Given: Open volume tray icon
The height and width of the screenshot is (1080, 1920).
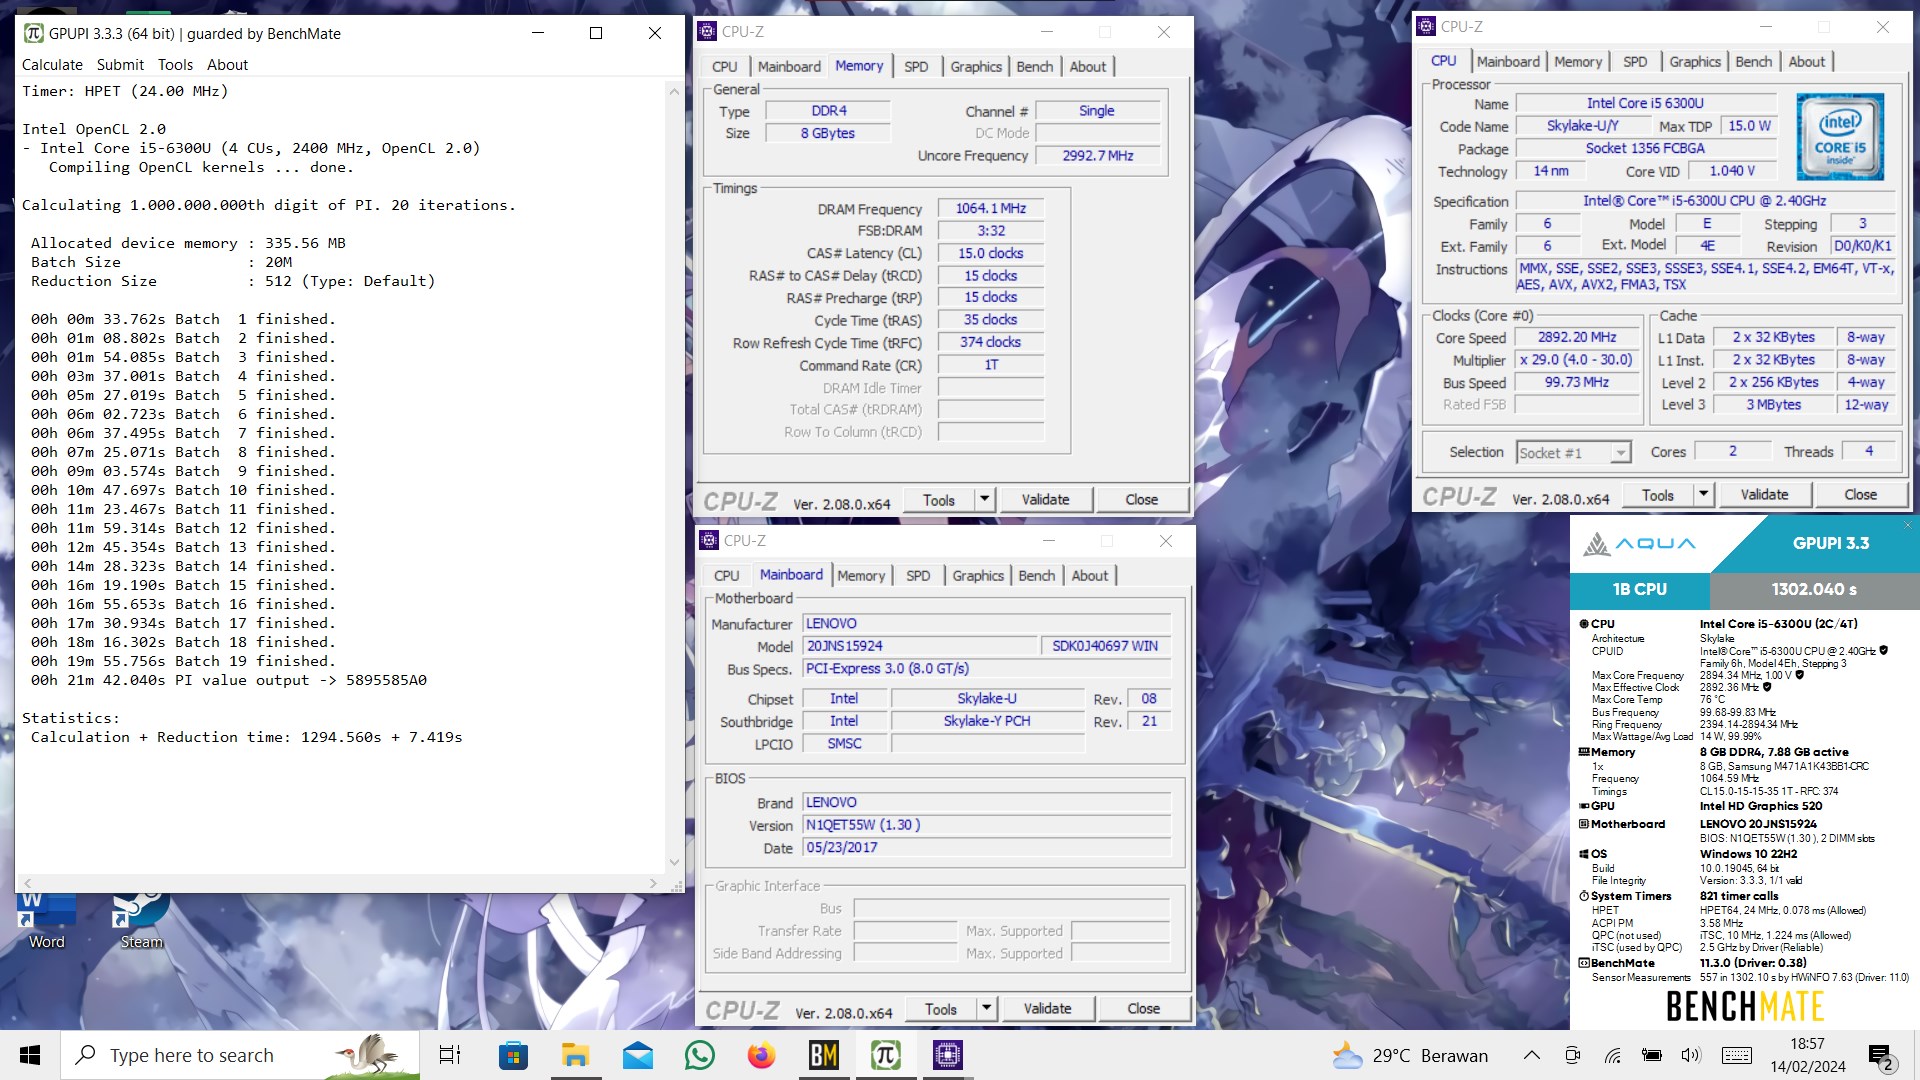Looking at the screenshot, I should pos(1690,1055).
